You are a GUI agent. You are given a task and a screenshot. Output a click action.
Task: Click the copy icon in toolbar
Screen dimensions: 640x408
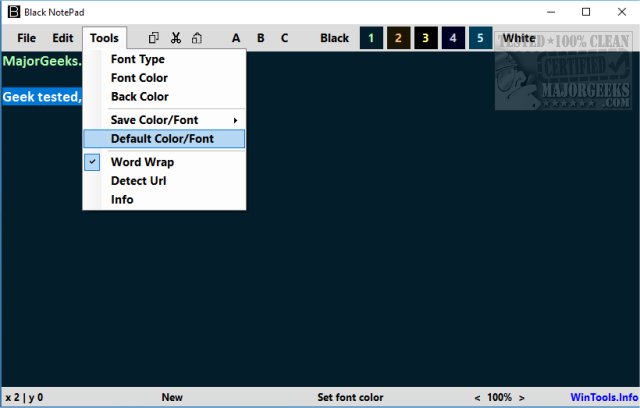tap(153, 38)
